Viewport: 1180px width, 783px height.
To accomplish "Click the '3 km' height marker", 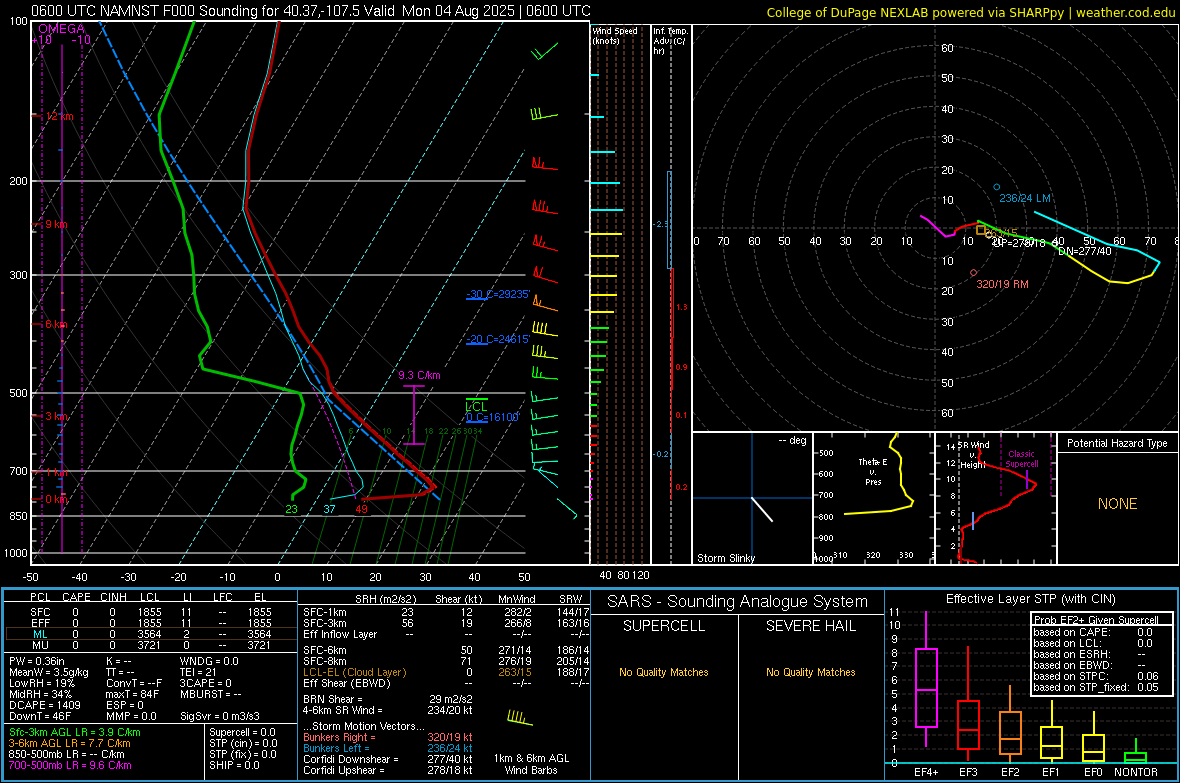I will (58, 416).
